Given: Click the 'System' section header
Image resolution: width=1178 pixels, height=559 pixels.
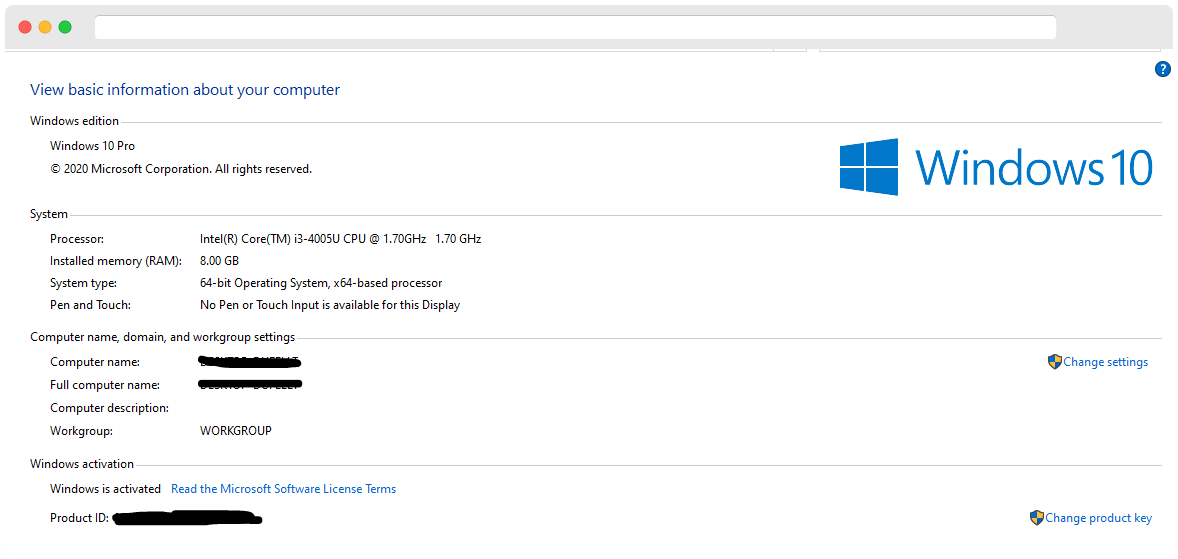Looking at the screenshot, I should point(49,215).
